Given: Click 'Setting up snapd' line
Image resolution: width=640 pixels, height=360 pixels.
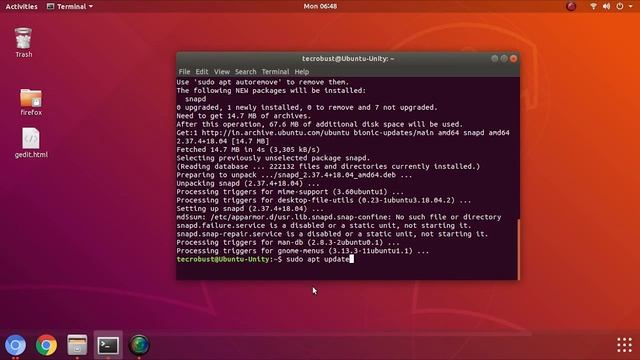Looking at the screenshot, I should point(250,209).
